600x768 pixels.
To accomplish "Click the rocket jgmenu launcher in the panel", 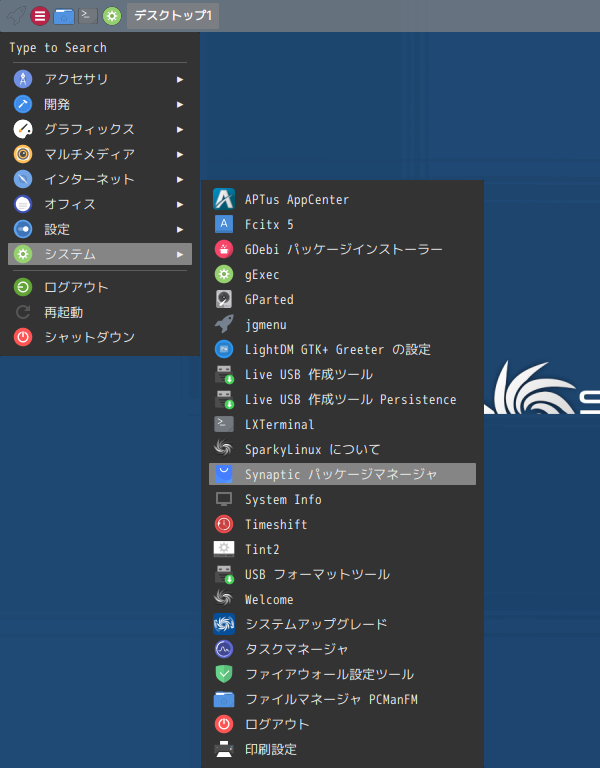I will pyautogui.click(x=16, y=16).
